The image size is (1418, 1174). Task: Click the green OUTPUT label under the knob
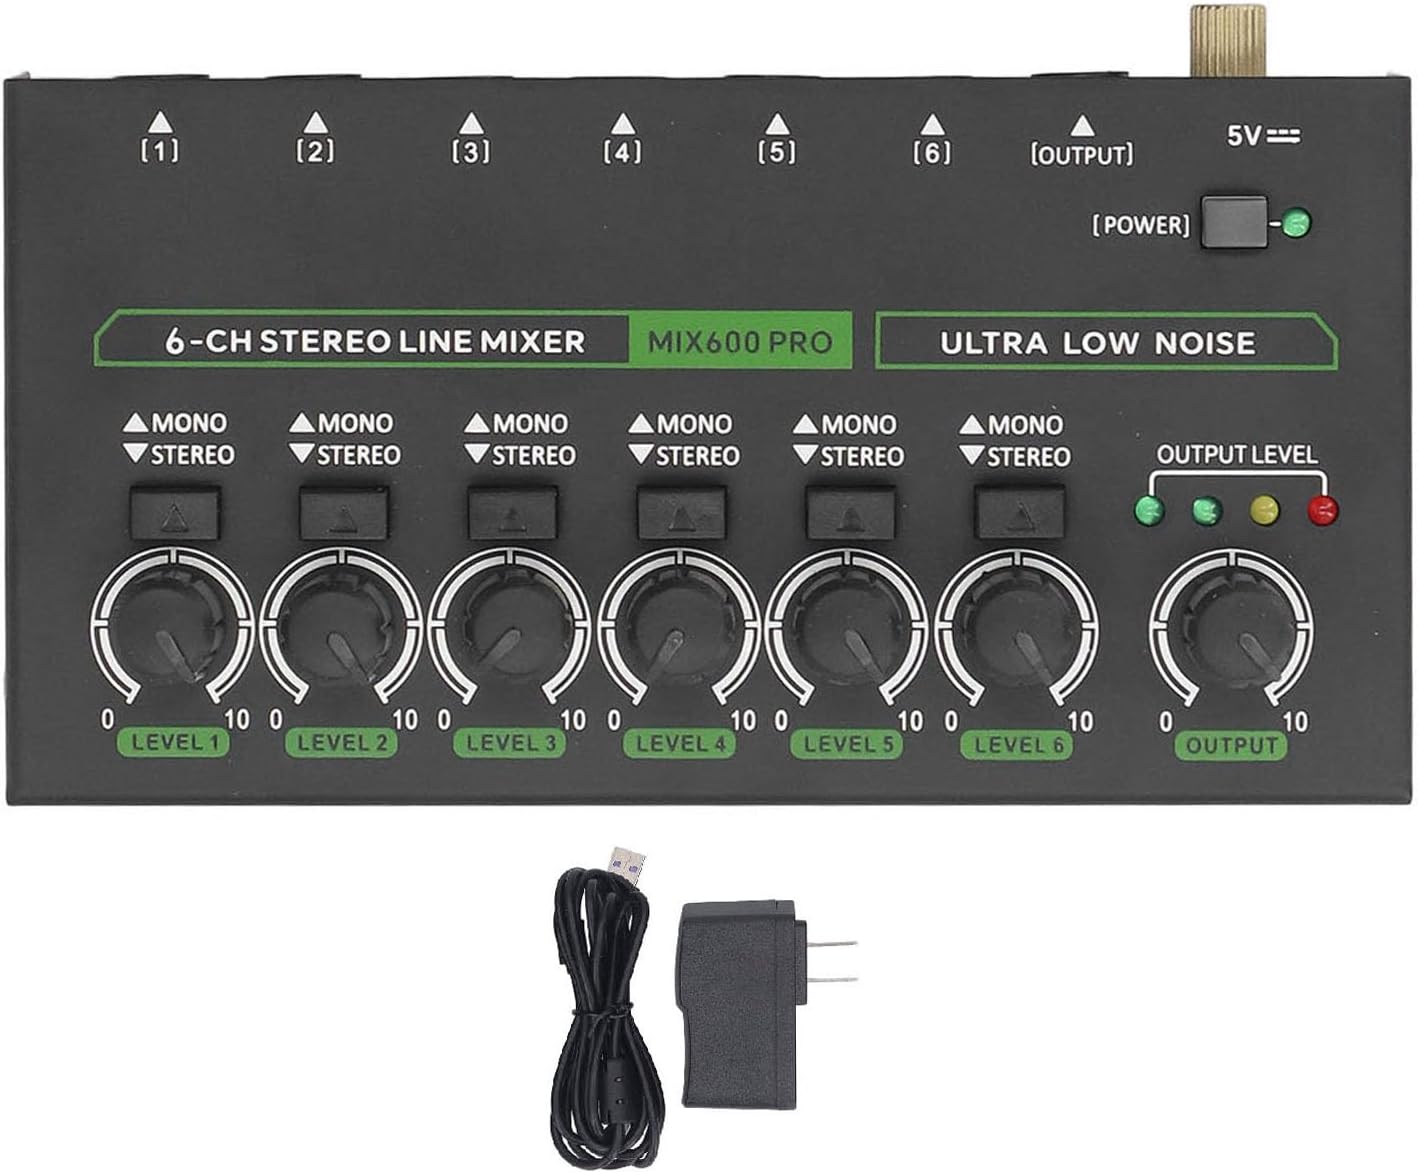click(x=1232, y=746)
